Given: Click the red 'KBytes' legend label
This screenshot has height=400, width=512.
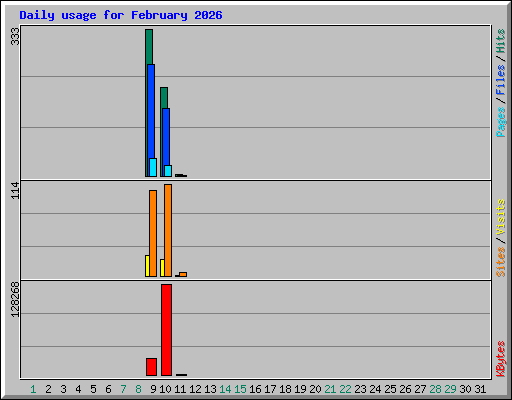Looking at the screenshot, I should 501,359.
